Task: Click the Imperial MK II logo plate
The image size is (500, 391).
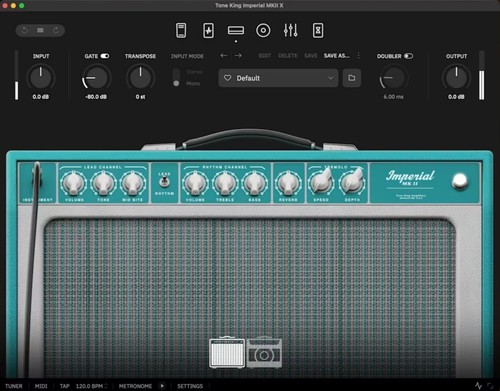Action: (x=410, y=183)
